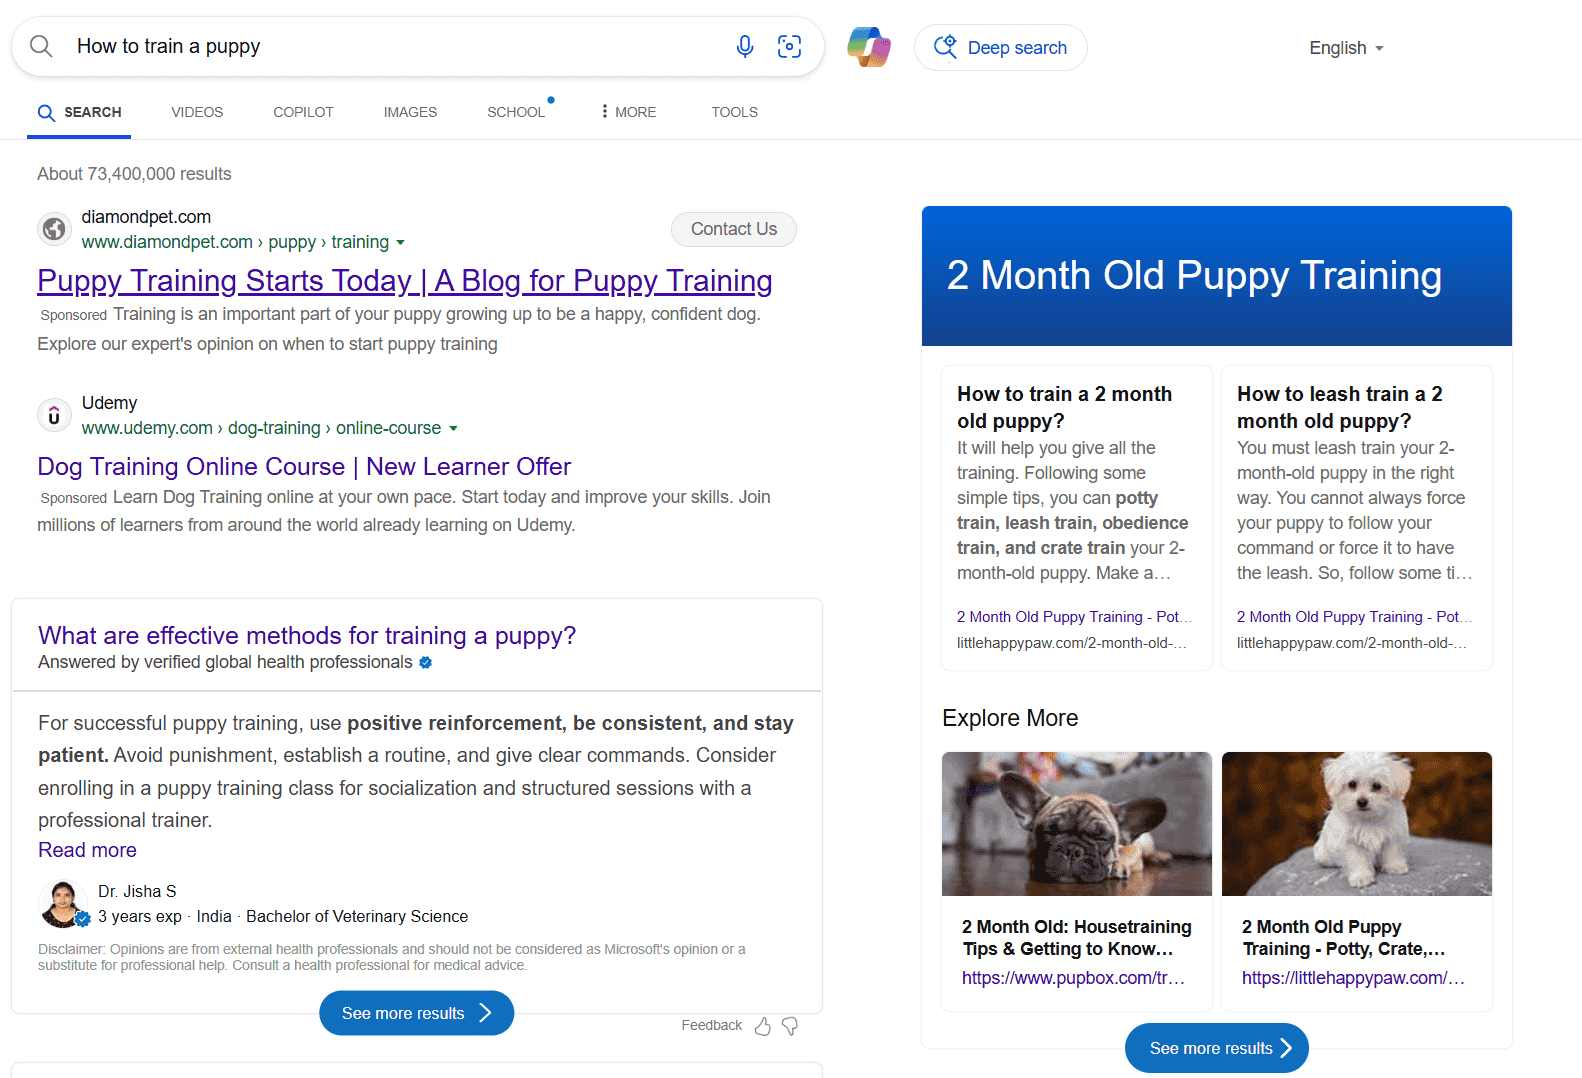This screenshot has width=1582, height=1078.
Task: Start voice search with the microphone icon
Action: [x=745, y=46]
